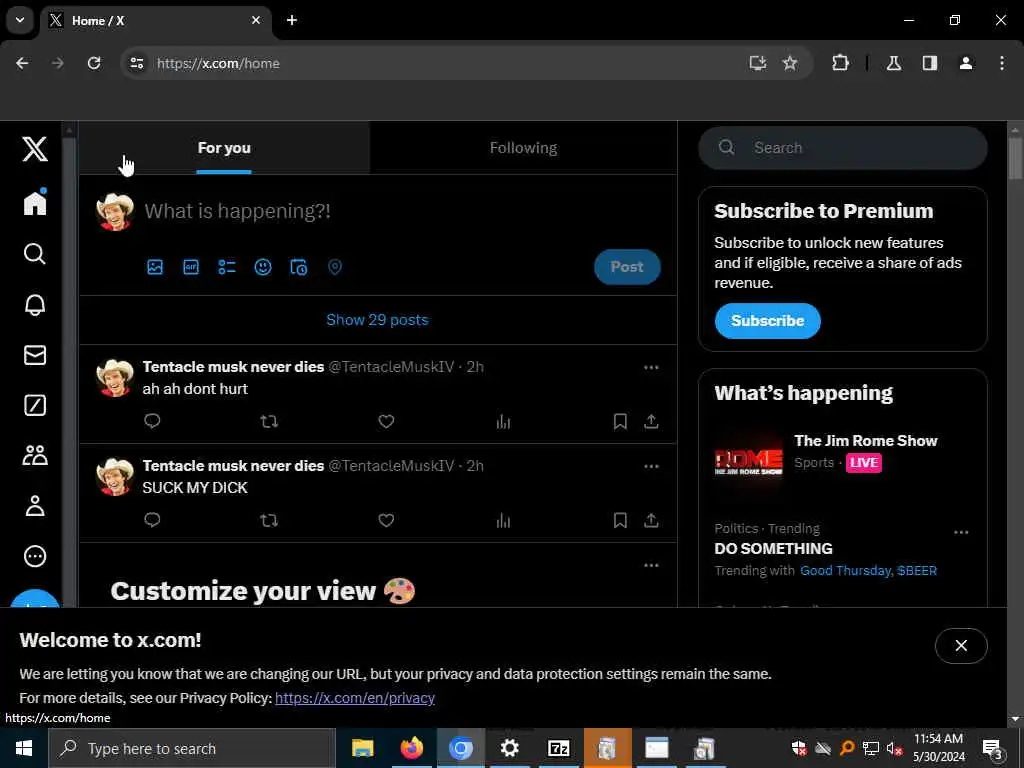Select the Home / X browser tab
1024x768 pixels.
pyautogui.click(x=155, y=20)
